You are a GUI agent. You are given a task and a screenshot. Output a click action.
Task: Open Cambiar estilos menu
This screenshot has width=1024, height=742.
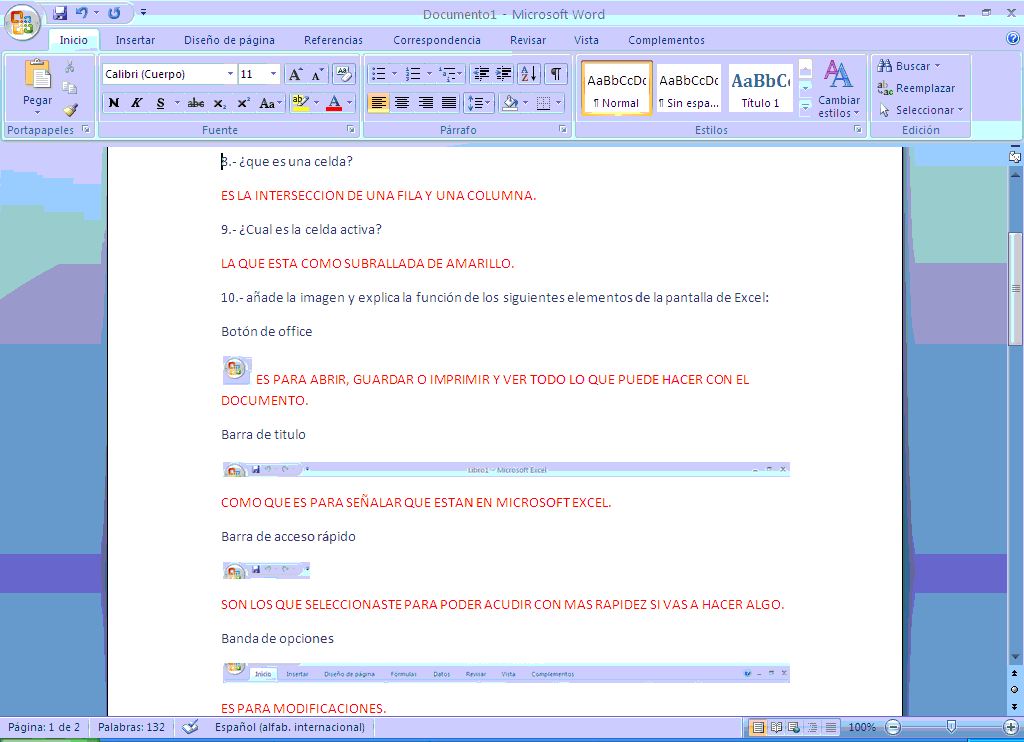click(839, 88)
